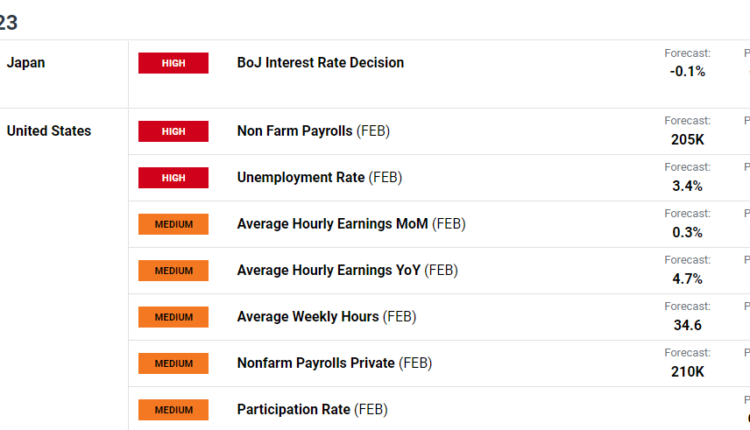Click the 34.6 forecast value

pyautogui.click(x=687, y=325)
